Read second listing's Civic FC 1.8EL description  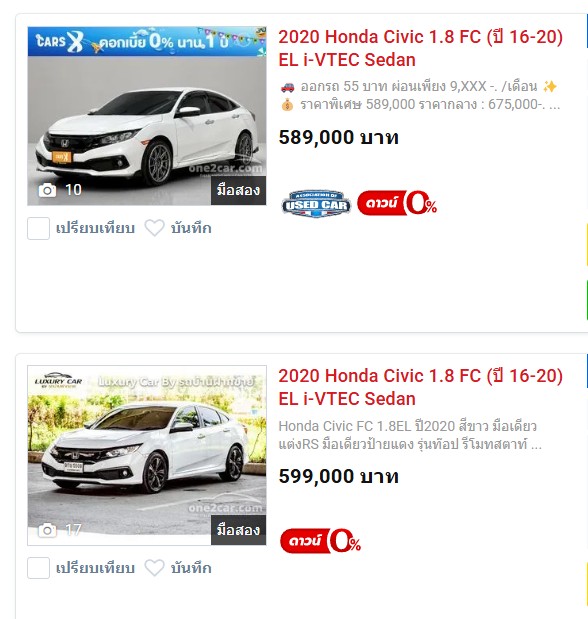(x=410, y=435)
